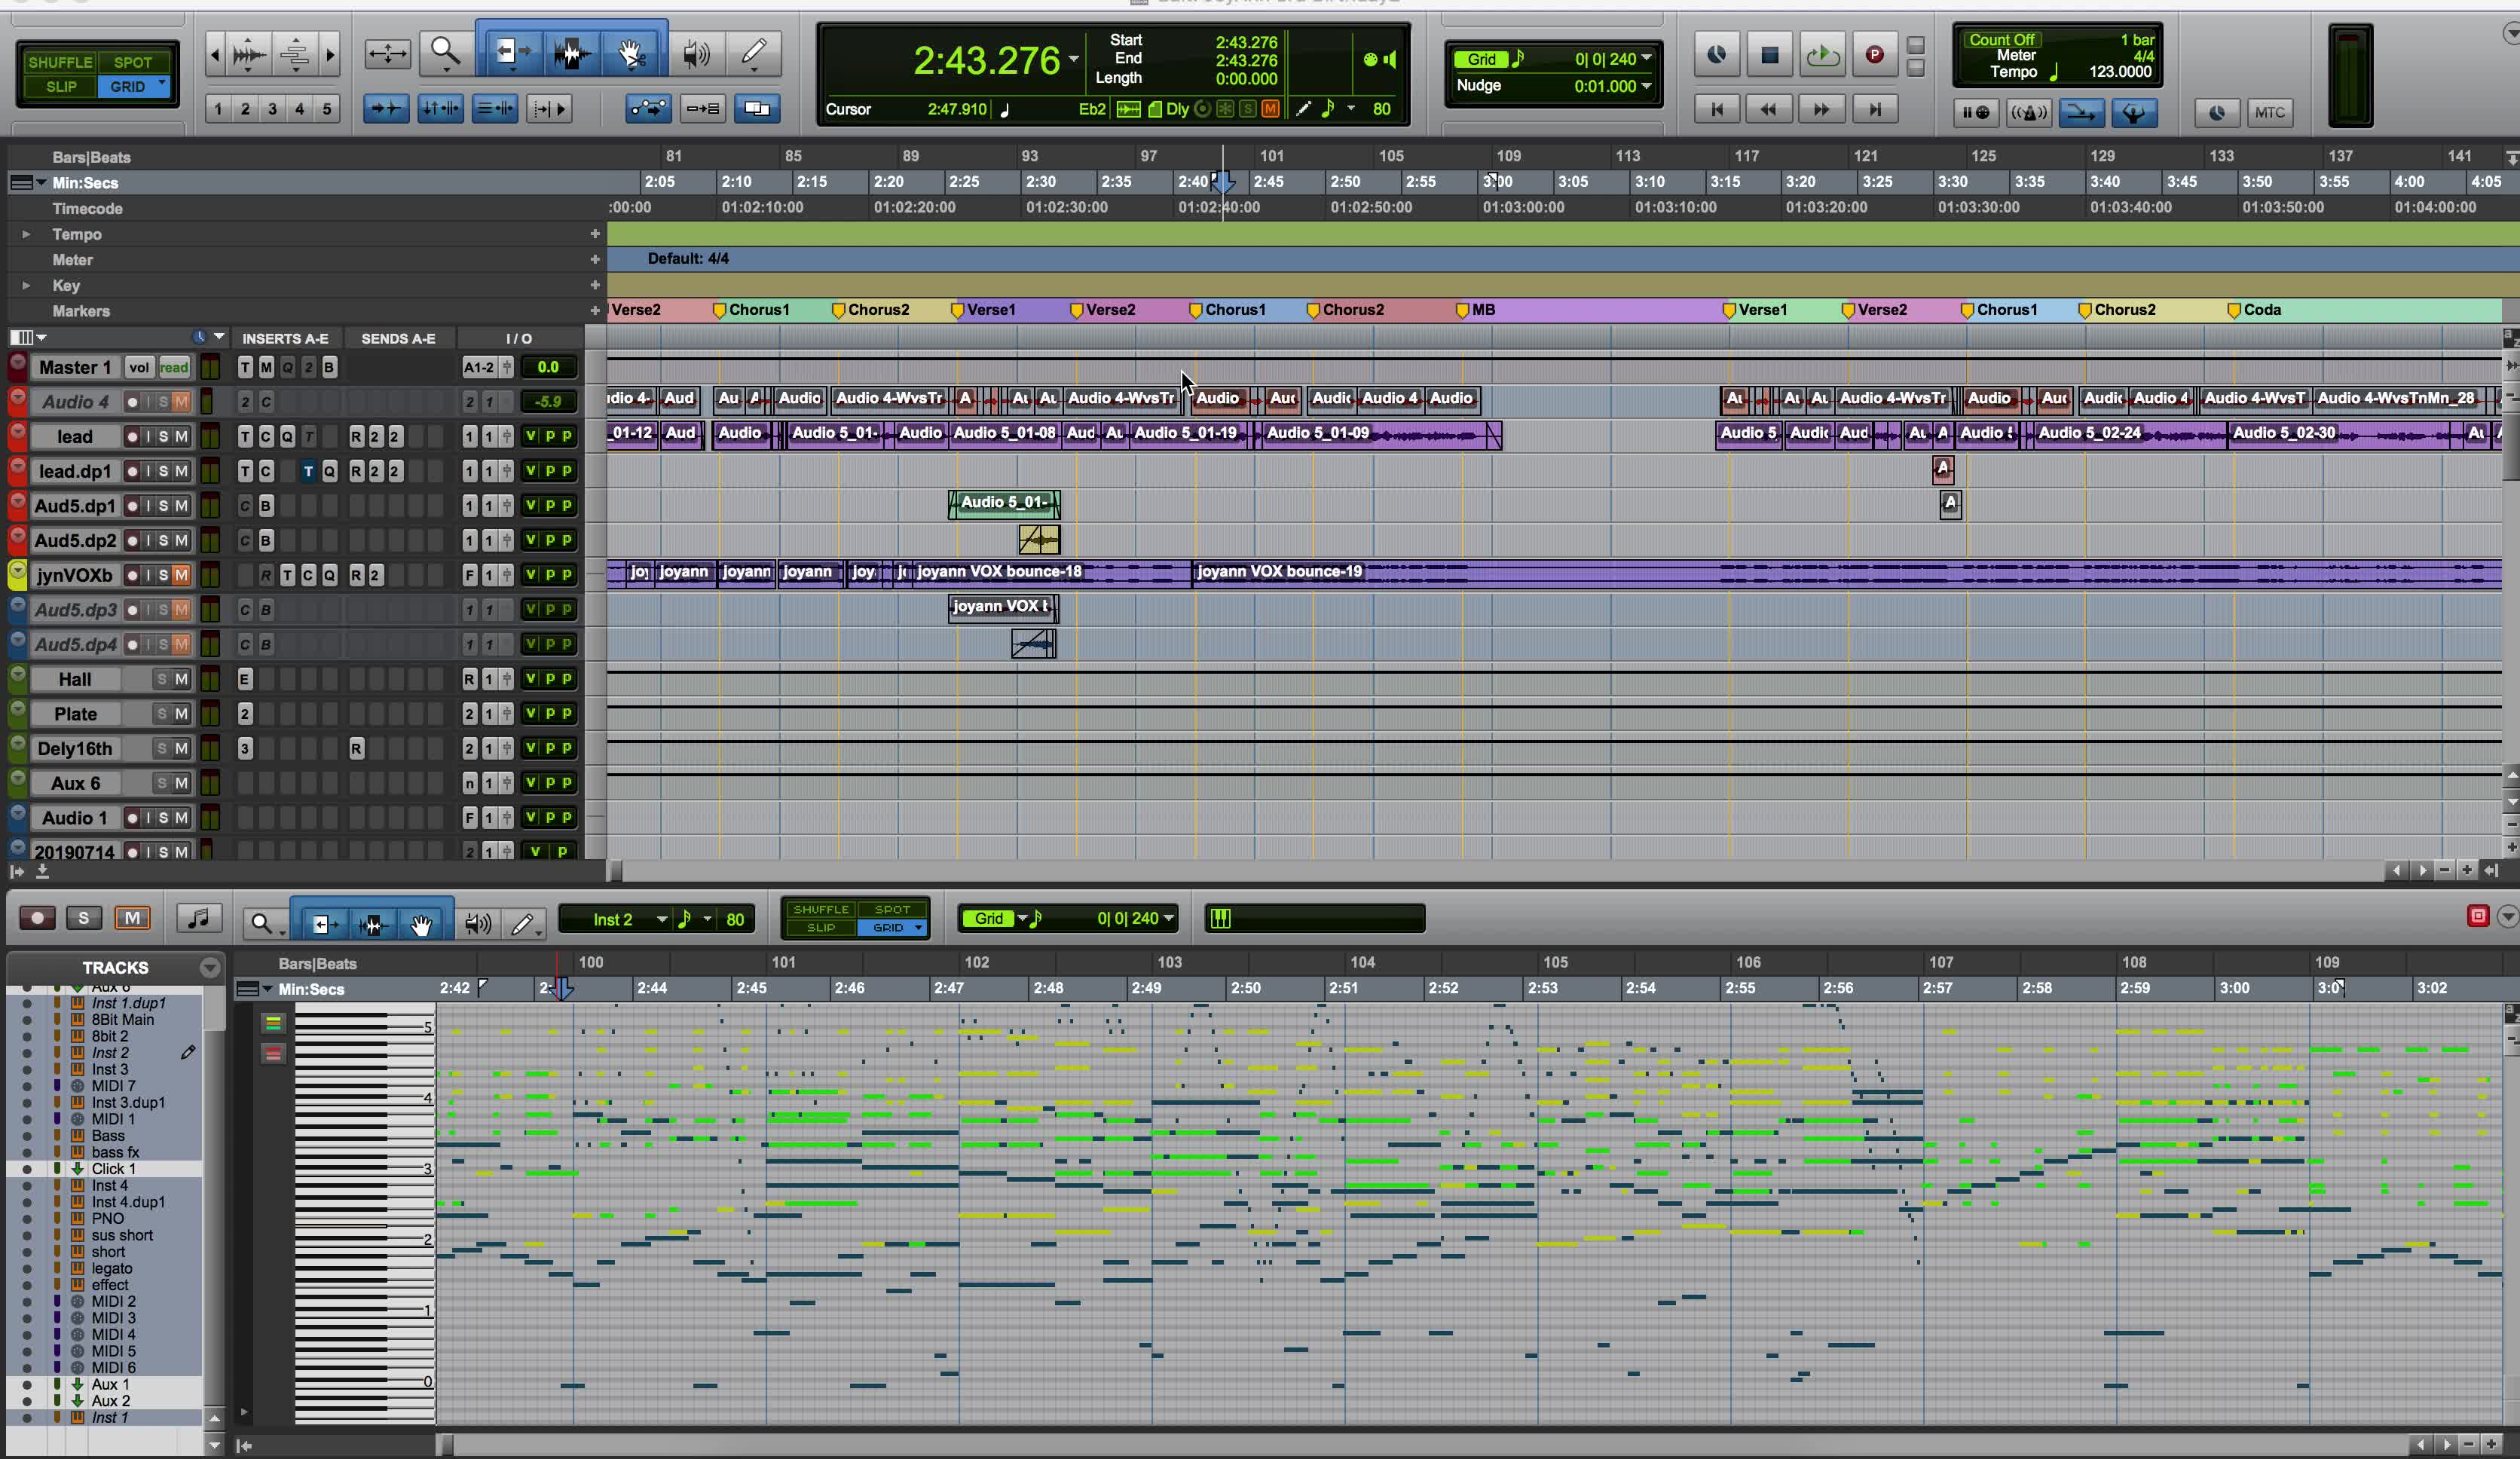Switch to SPOT edit mode in the top toolbar

(133, 62)
